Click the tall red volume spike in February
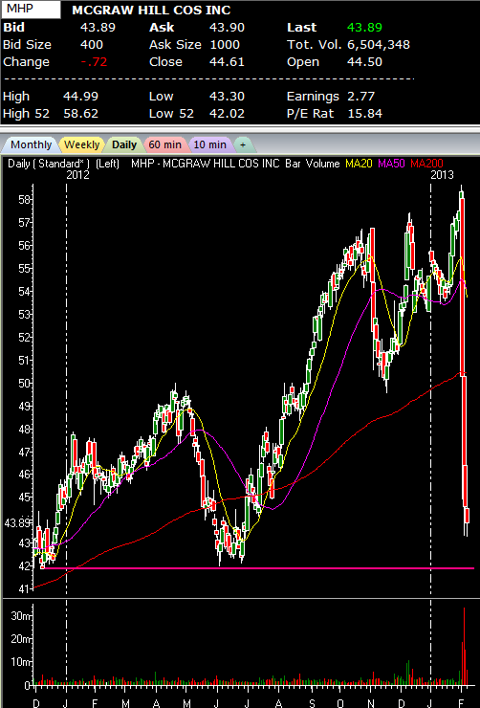This screenshot has height=708, width=480. pyautogui.click(x=464, y=646)
